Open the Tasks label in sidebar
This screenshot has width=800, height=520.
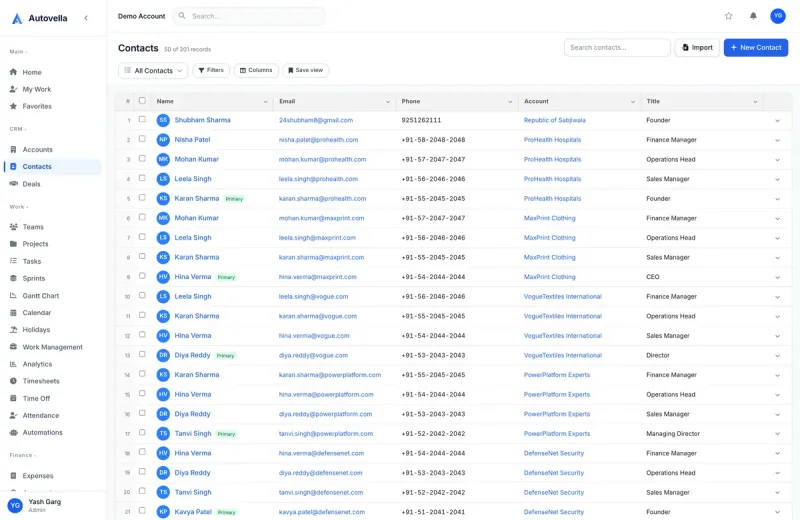click(32, 261)
